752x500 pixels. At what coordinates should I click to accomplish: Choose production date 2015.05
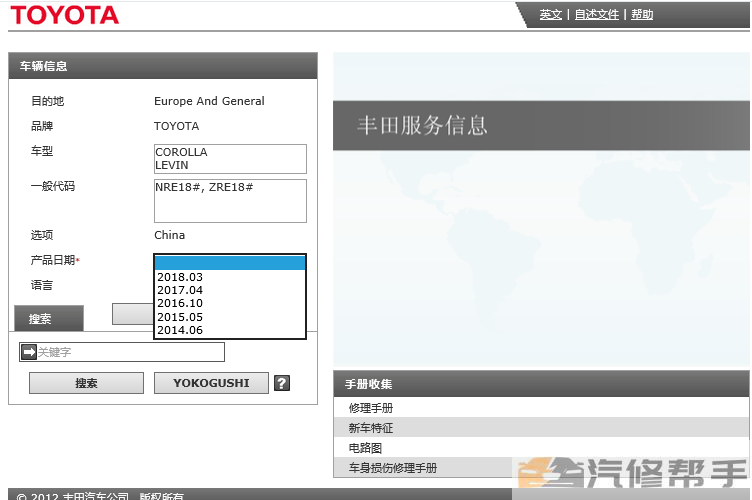(230, 317)
